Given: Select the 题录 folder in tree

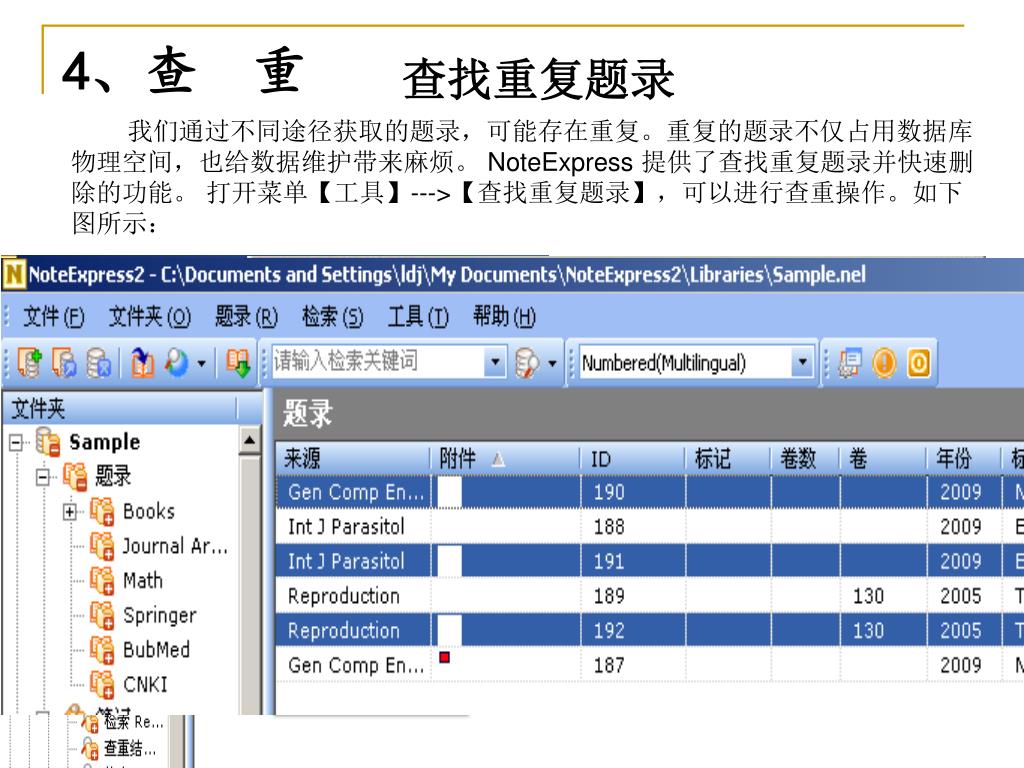Looking at the screenshot, I should (x=113, y=476).
